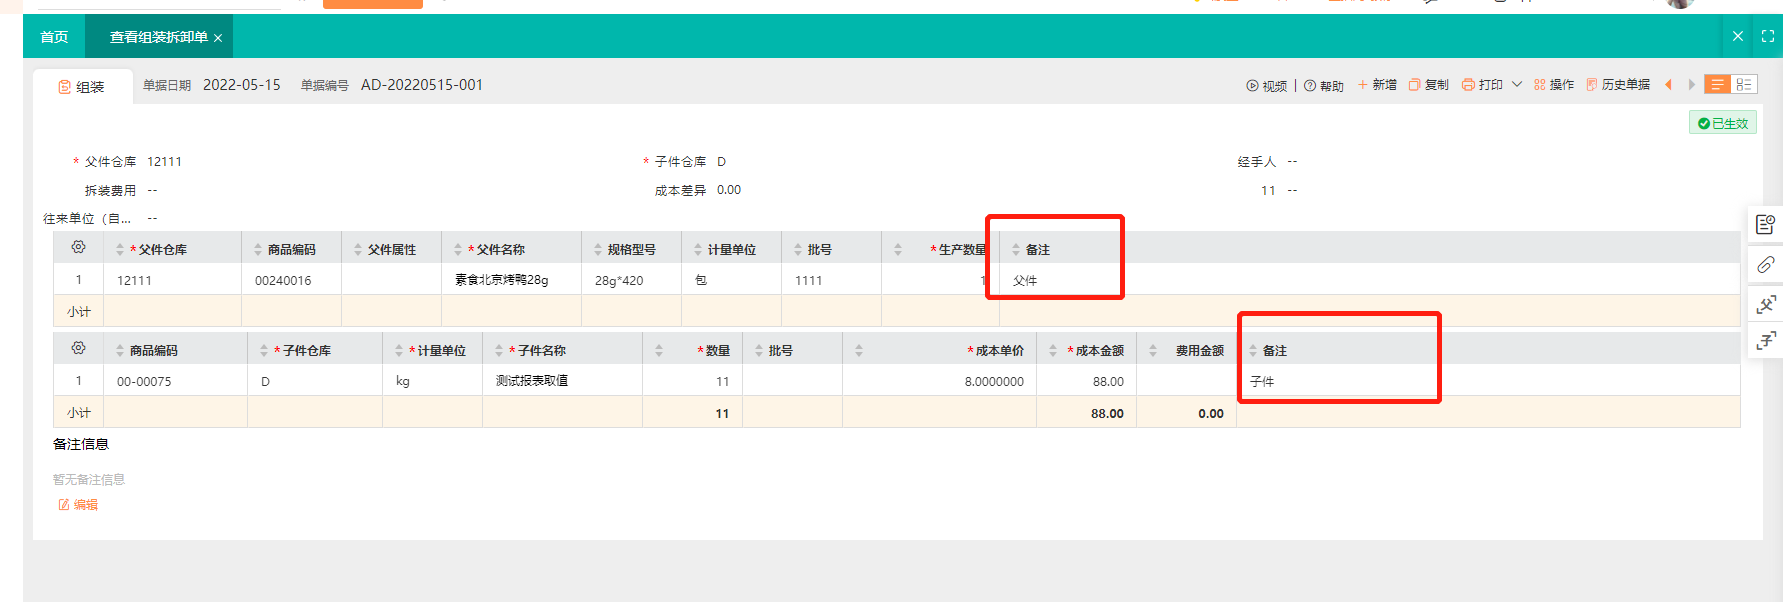The width and height of the screenshot is (1783, 602).
Task: Close the 查看组装拆卸单 tab
Action: point(218,38)
